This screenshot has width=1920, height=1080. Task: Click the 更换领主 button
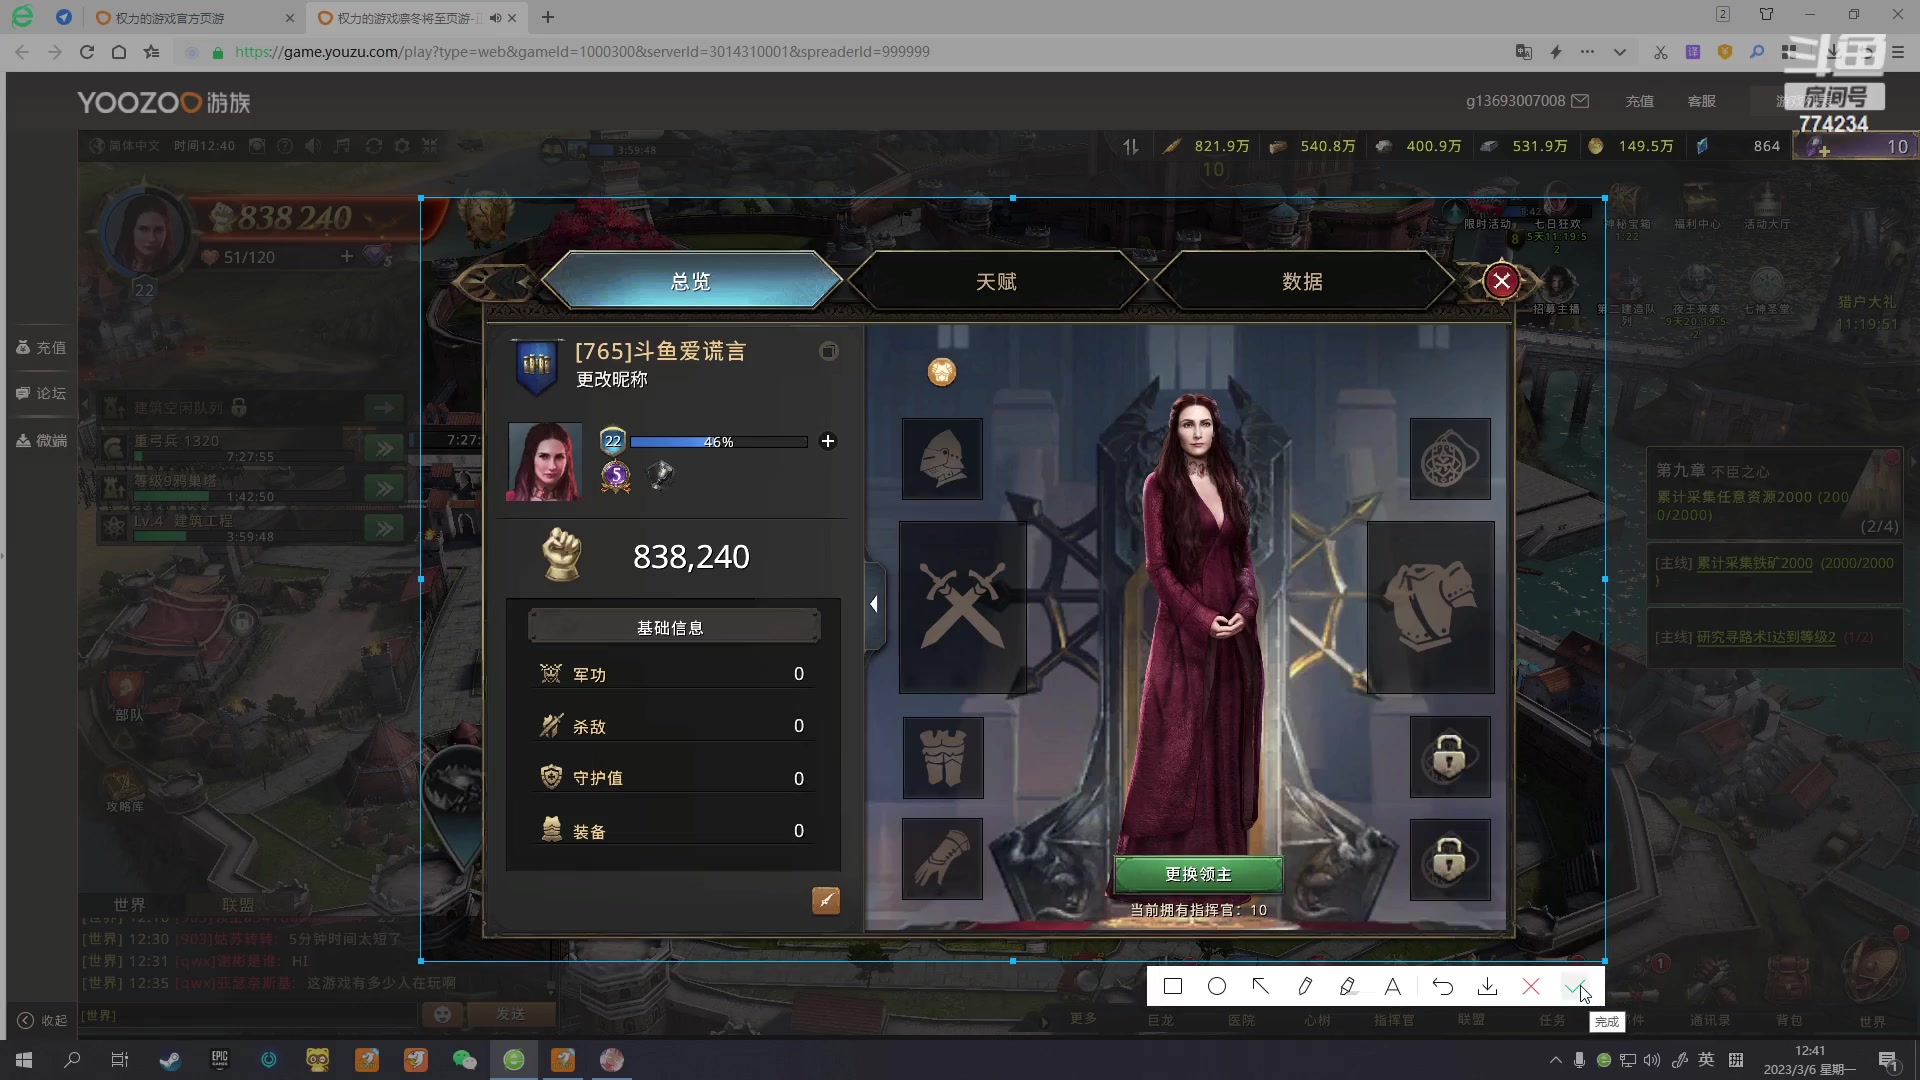1198,874
